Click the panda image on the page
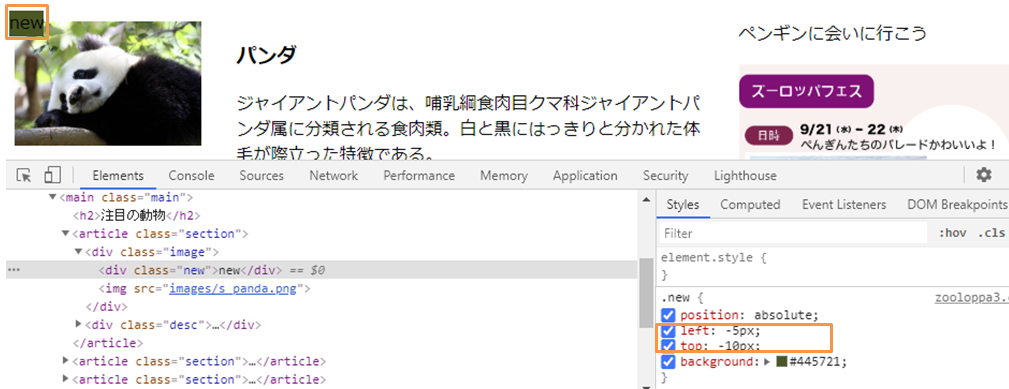This screenshot has height=389, width=1009. point(108,84)
